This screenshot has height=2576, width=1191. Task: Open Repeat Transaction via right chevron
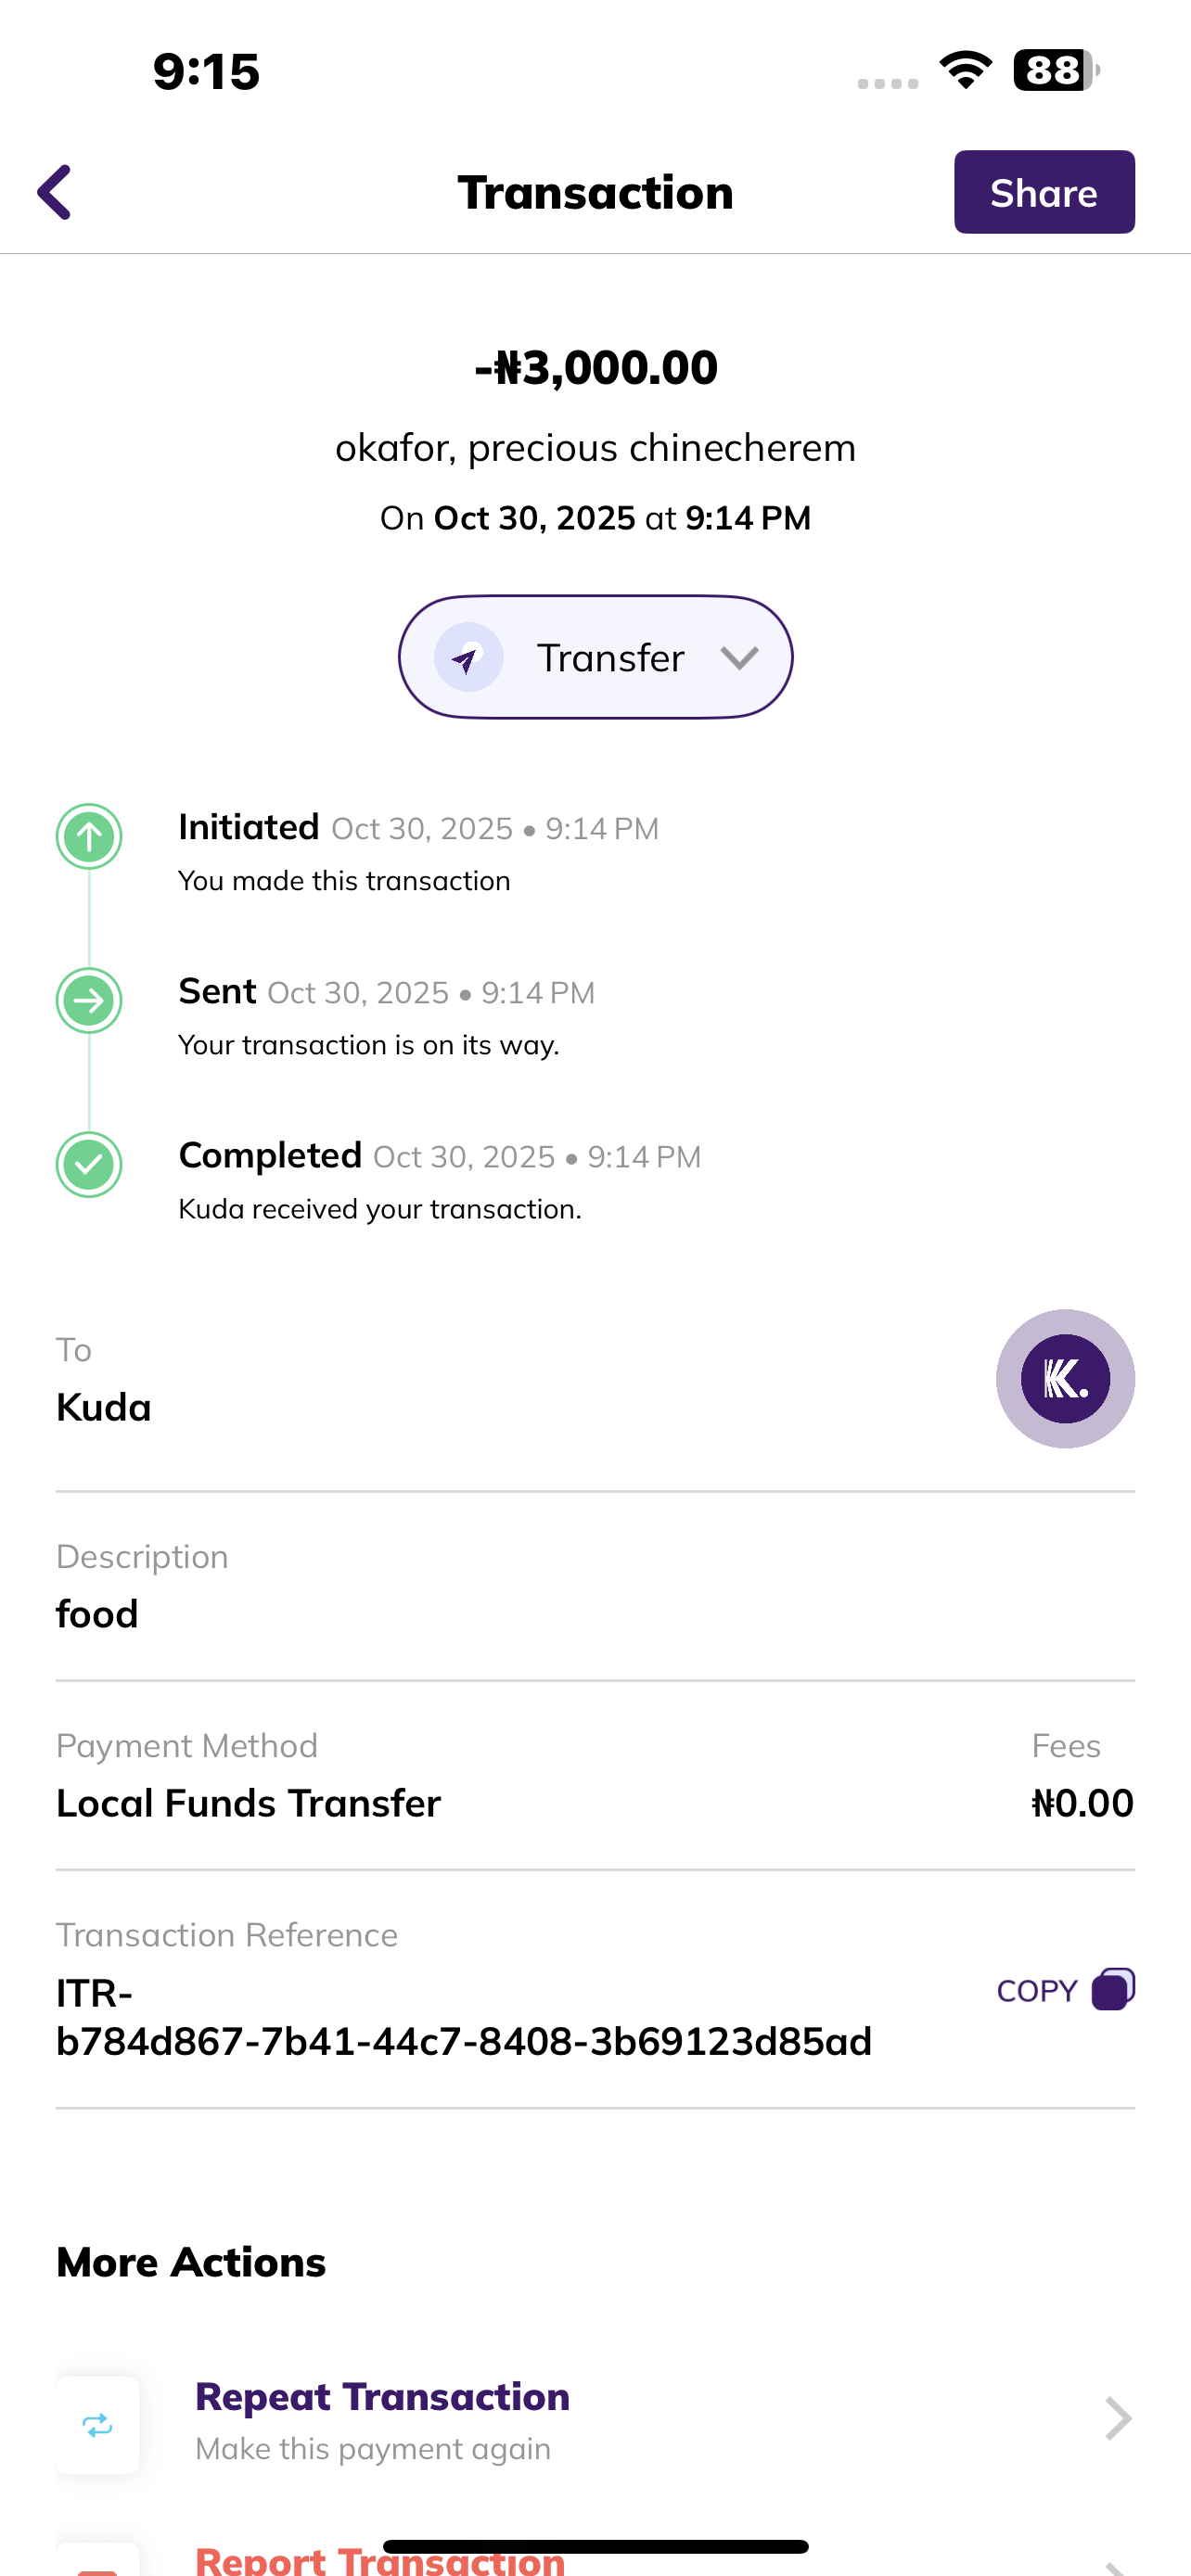coord(1117,2419)
